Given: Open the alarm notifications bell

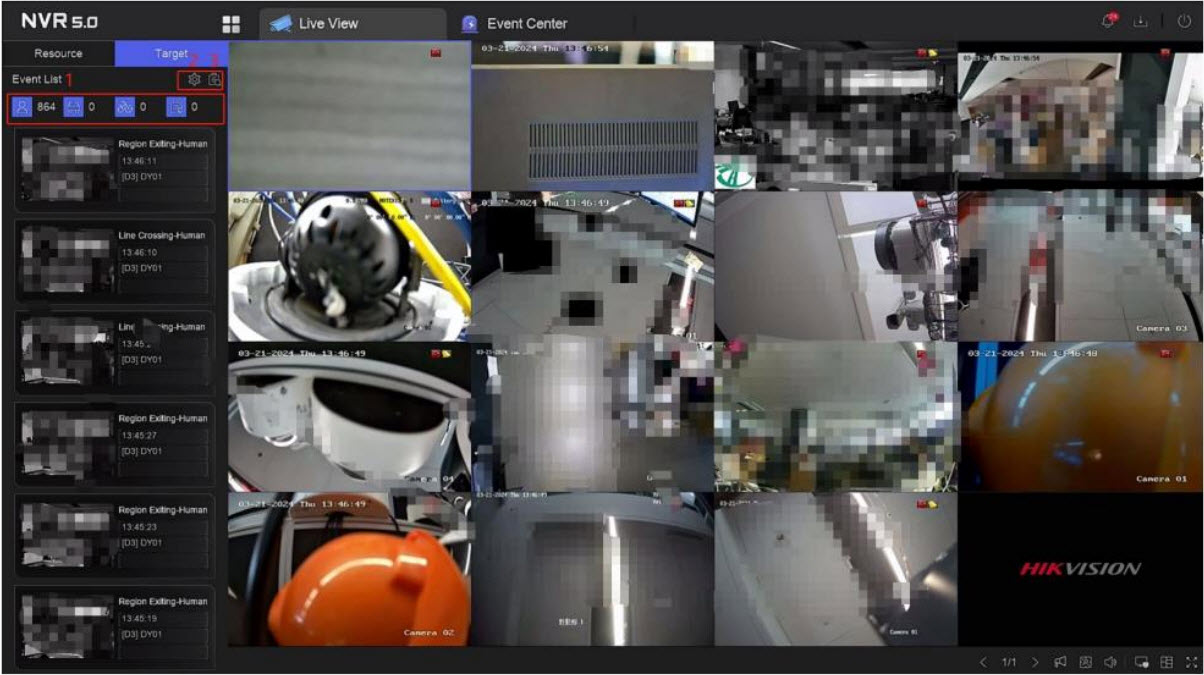Looking at the screenshot, I should 1108,23.
